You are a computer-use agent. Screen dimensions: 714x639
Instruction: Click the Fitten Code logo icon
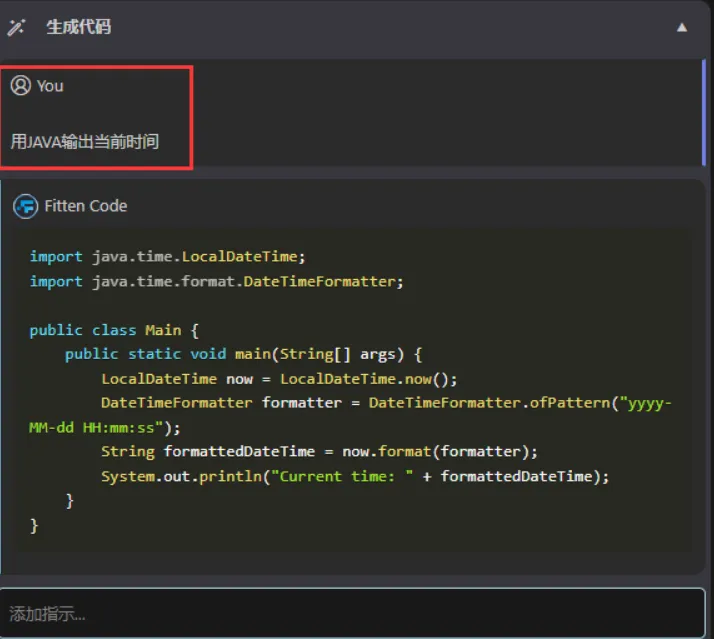26,206
